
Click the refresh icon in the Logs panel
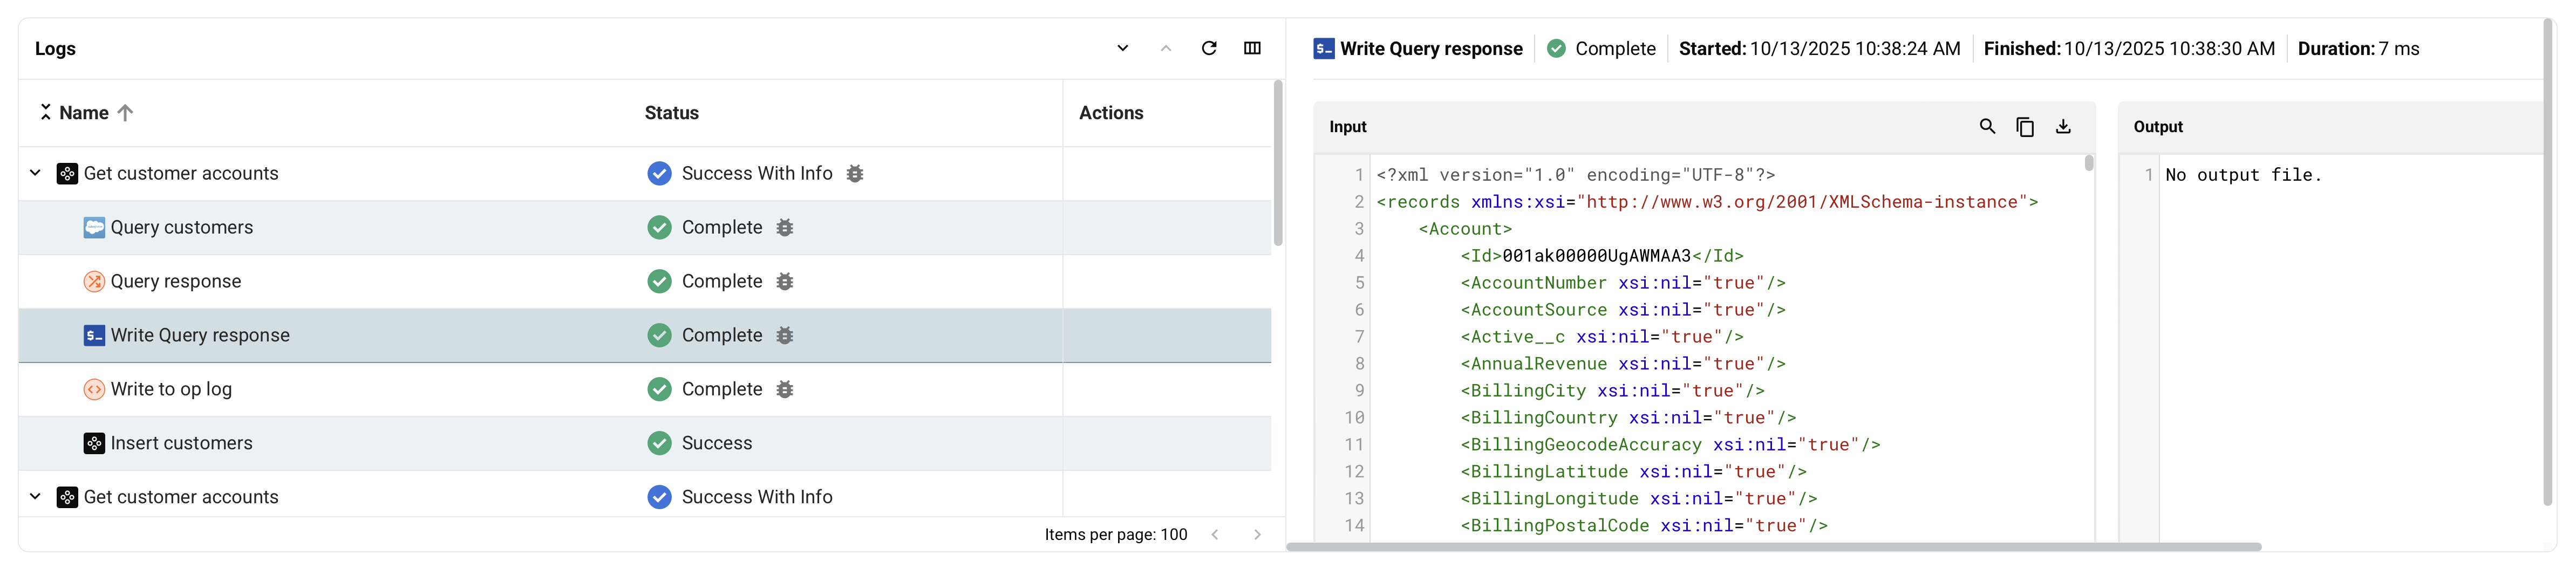point(1210,48)
